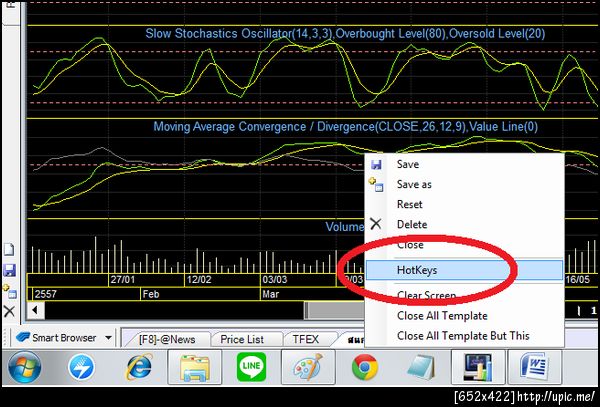Click the Slow Stochastics Oscillator title
The width and height of the screenshot is (600, 407).
click(x=345, y=34)
